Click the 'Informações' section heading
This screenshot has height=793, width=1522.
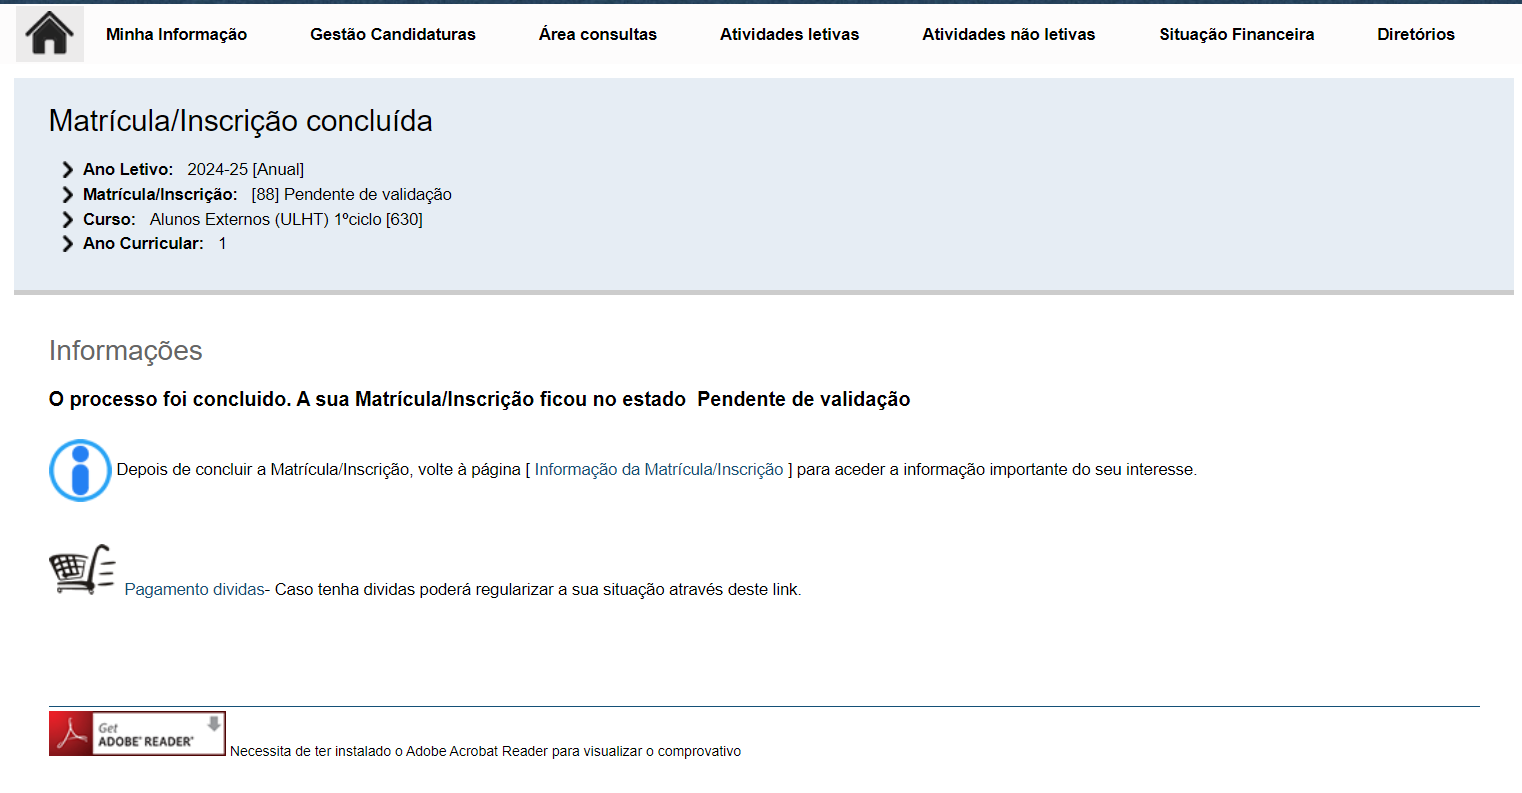(x=126, y=350)
